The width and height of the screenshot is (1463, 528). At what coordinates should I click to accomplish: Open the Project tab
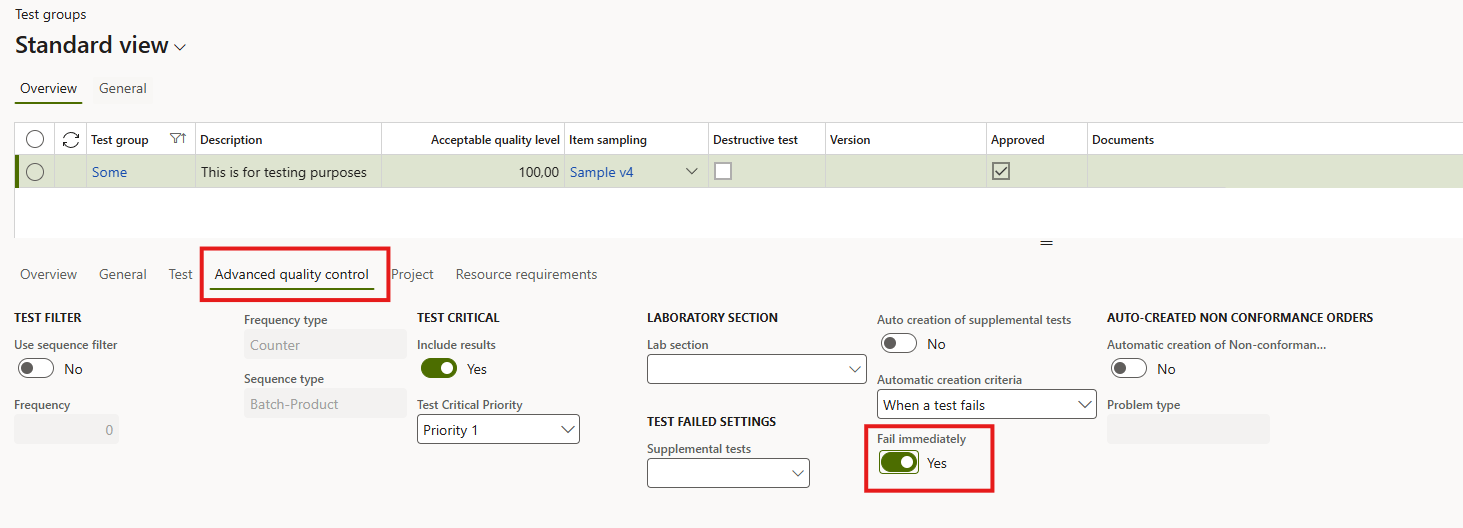412,274
